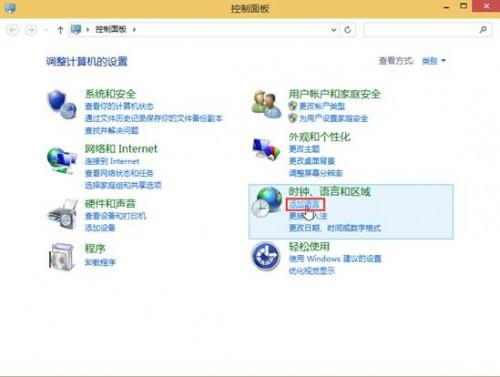Expand the arrow before 控制面板 breadcrumb
This screenshot has height=377, width=500.
(x=88, y=30)
